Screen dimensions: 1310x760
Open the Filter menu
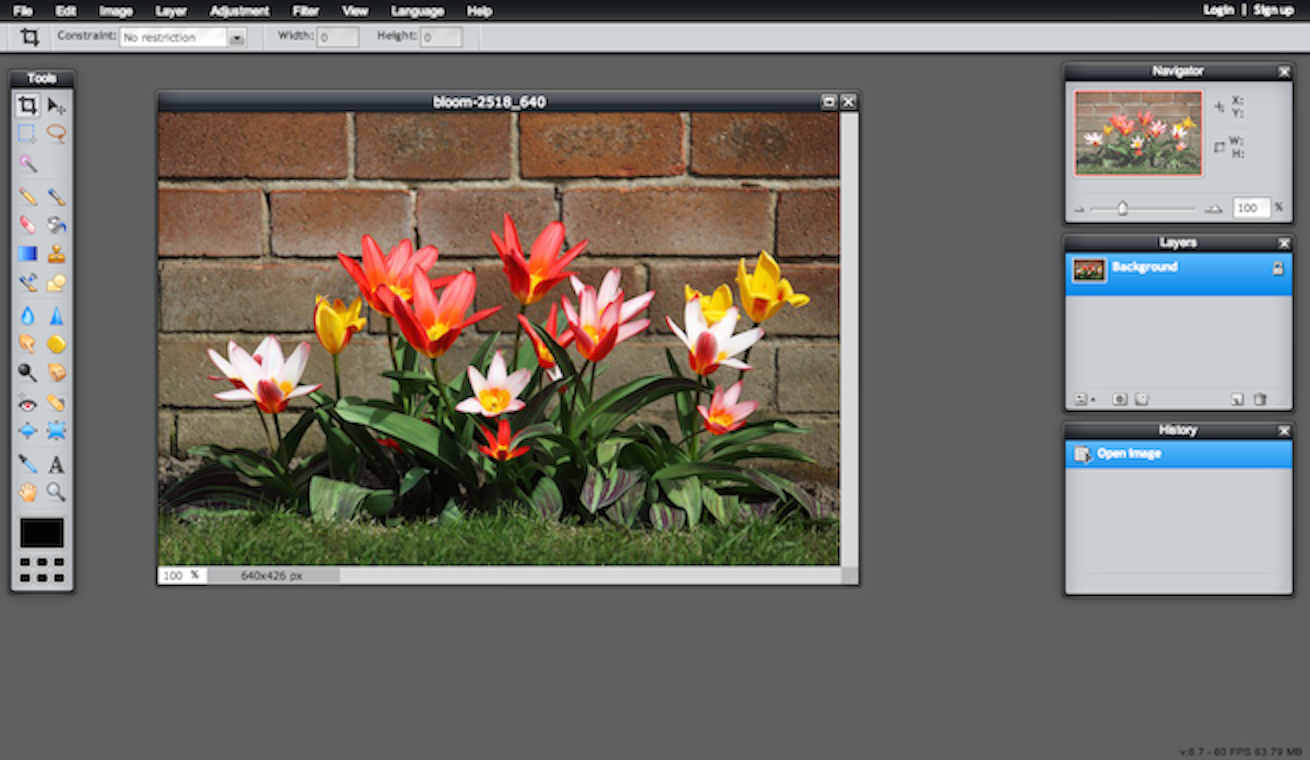(305, 11)
